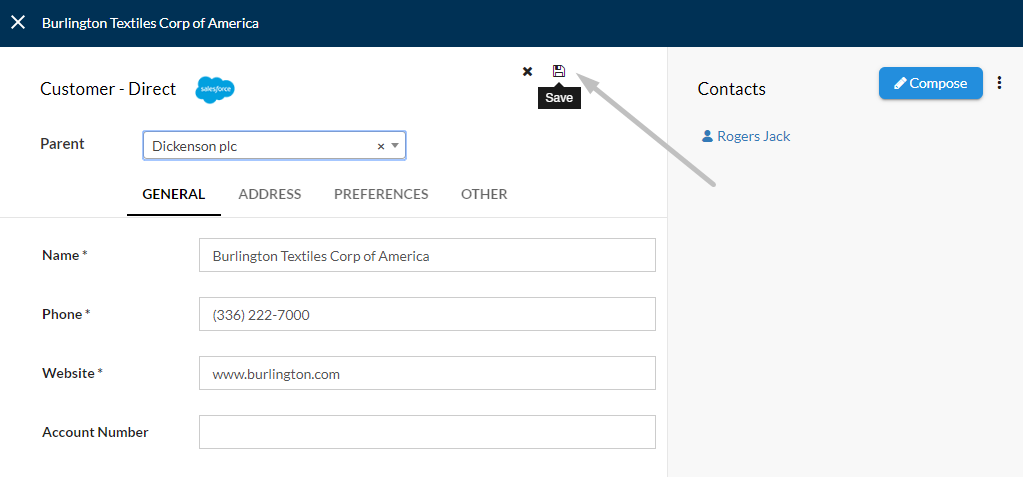The width and height of the screenshot is (1023, 477).
Task: Click into the Website input field
Action: pyautogui.click(x=427, y=373)
